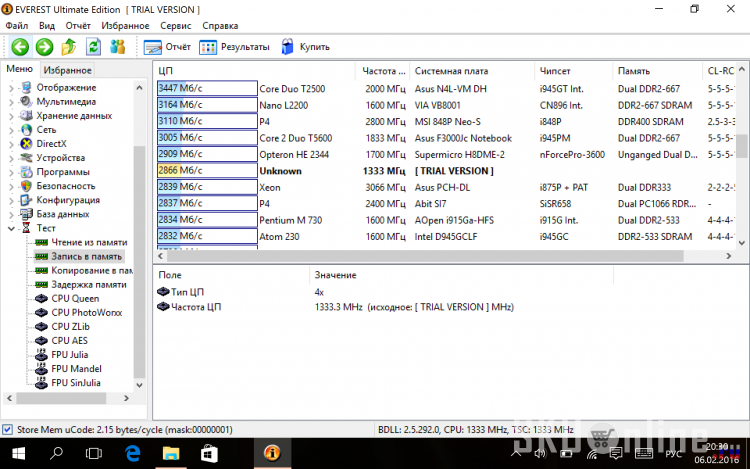Sort by the Системная плата column header
This screenshot has width=750, height=469.
[x=472, y=71]
